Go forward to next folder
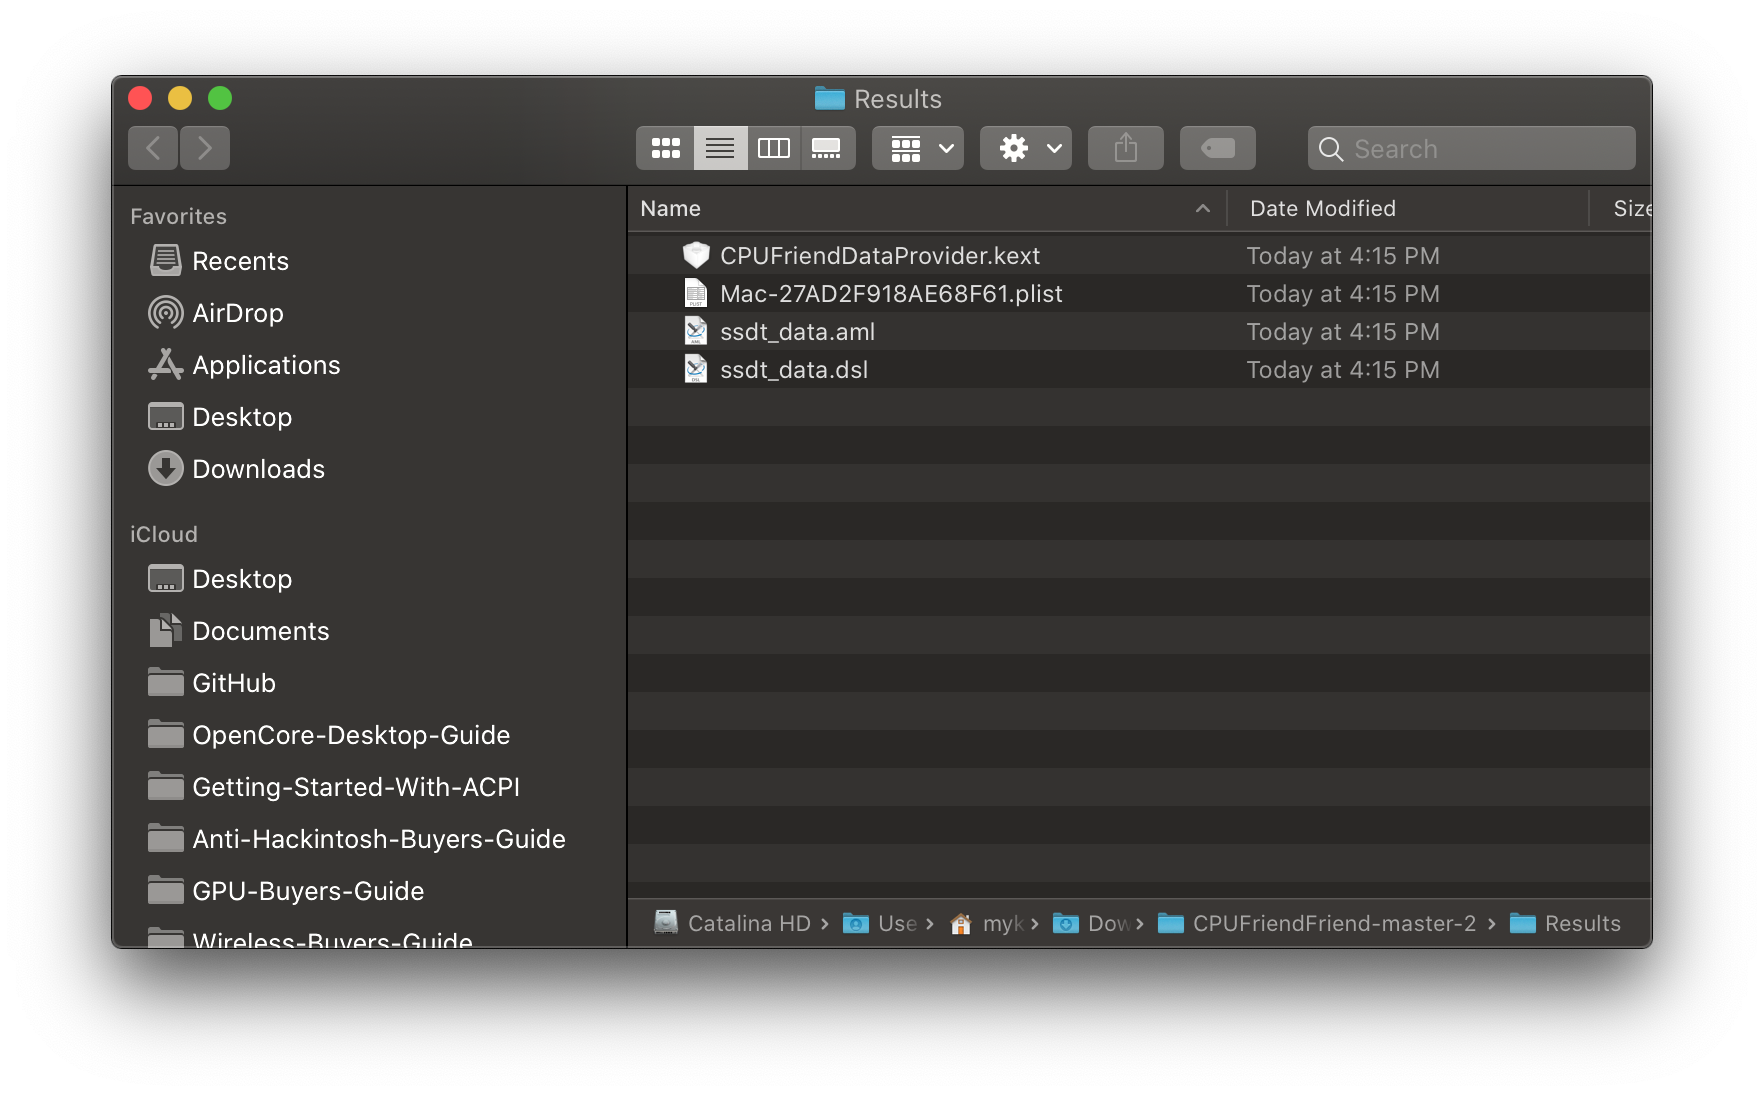 point(205,148)
